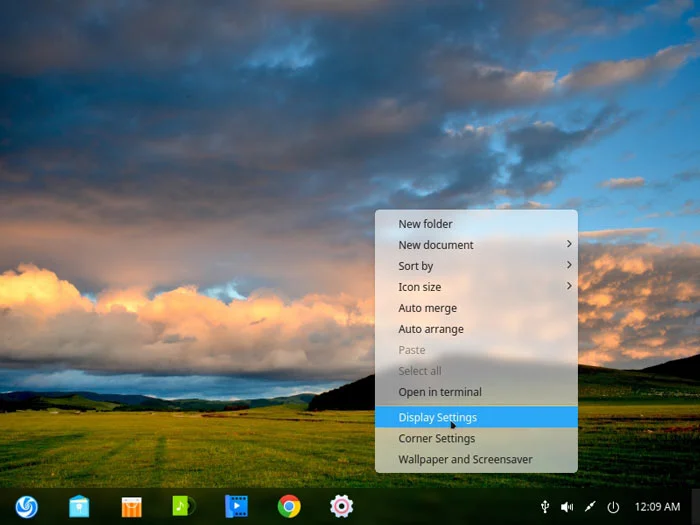Select Display Settings from context menu
This screenshot has width=700, height=525.
438,417
